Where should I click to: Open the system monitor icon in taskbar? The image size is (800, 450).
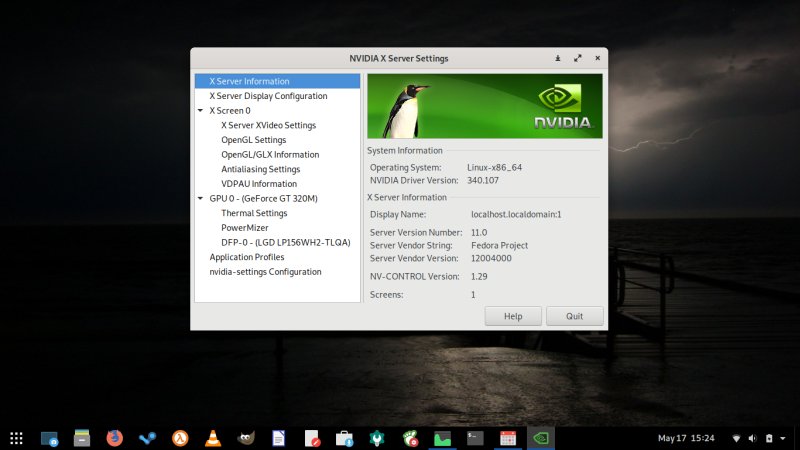click(442, 438)
